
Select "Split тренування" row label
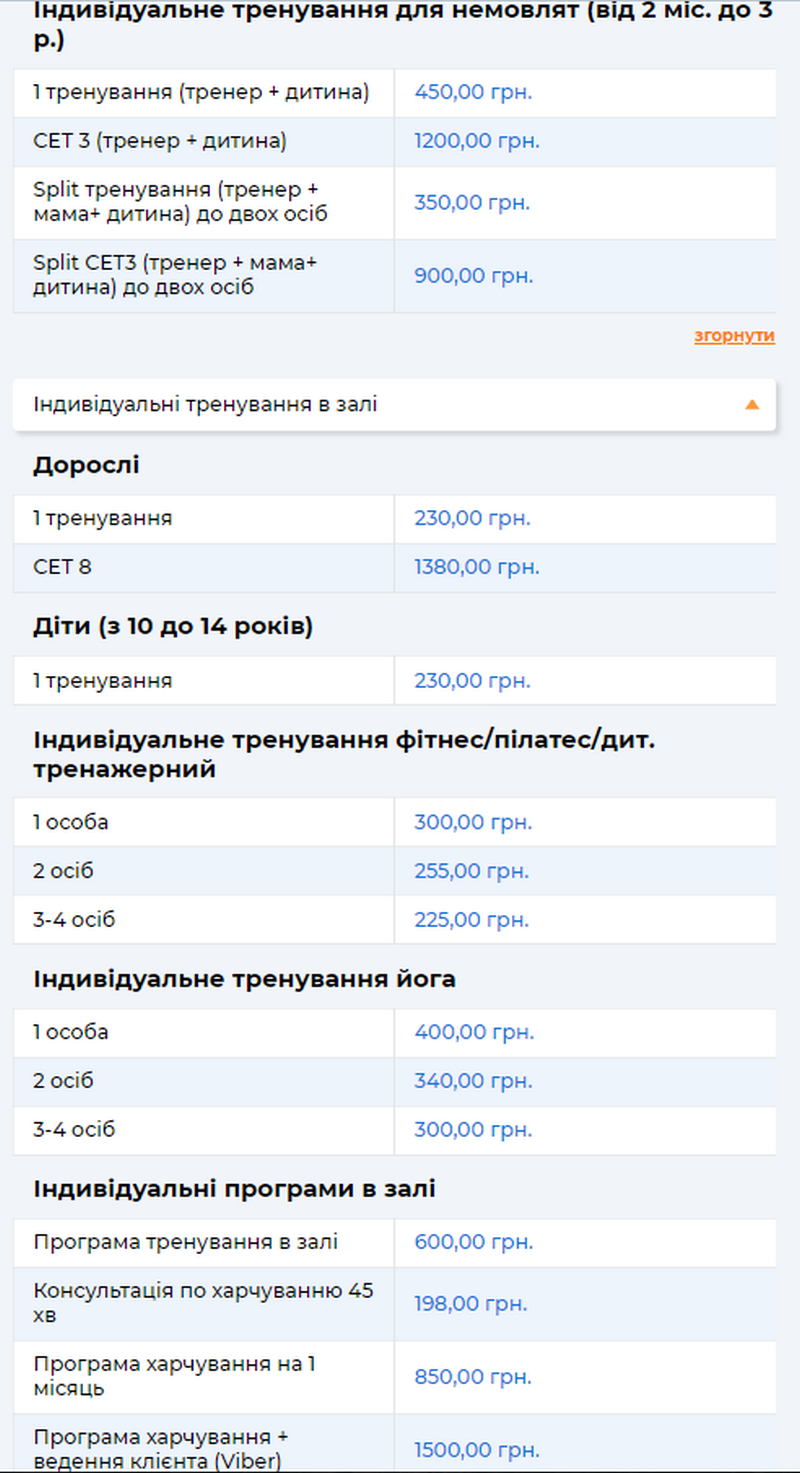pyautogui.click(x=180, y=202)
